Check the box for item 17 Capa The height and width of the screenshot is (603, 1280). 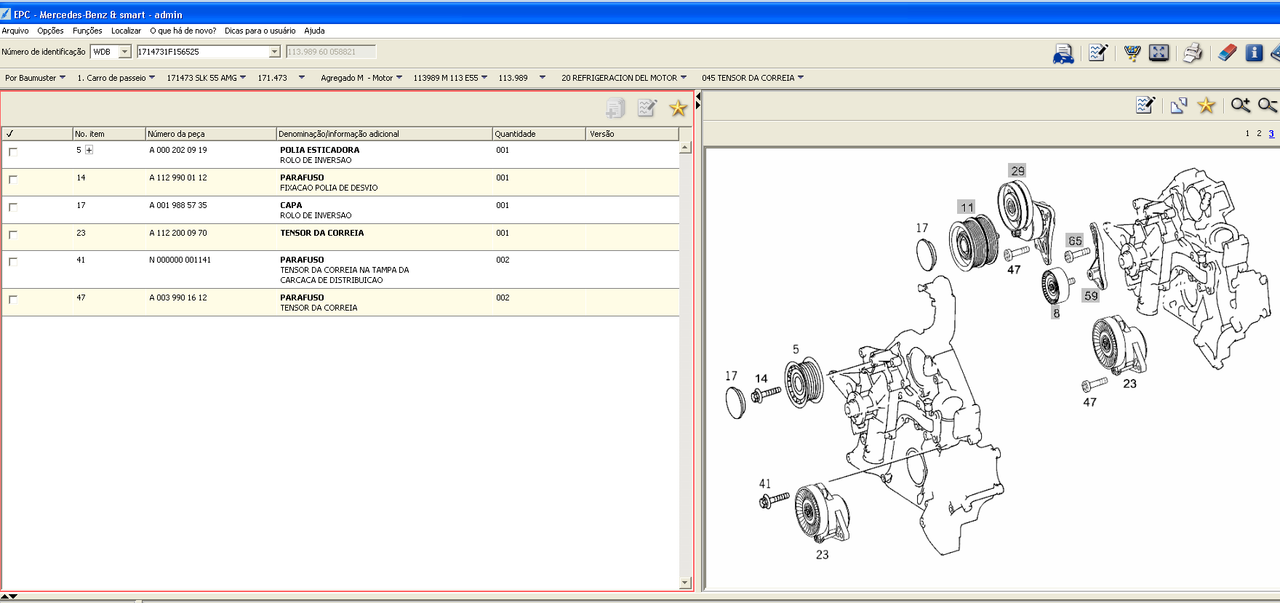tap(13, 207)
